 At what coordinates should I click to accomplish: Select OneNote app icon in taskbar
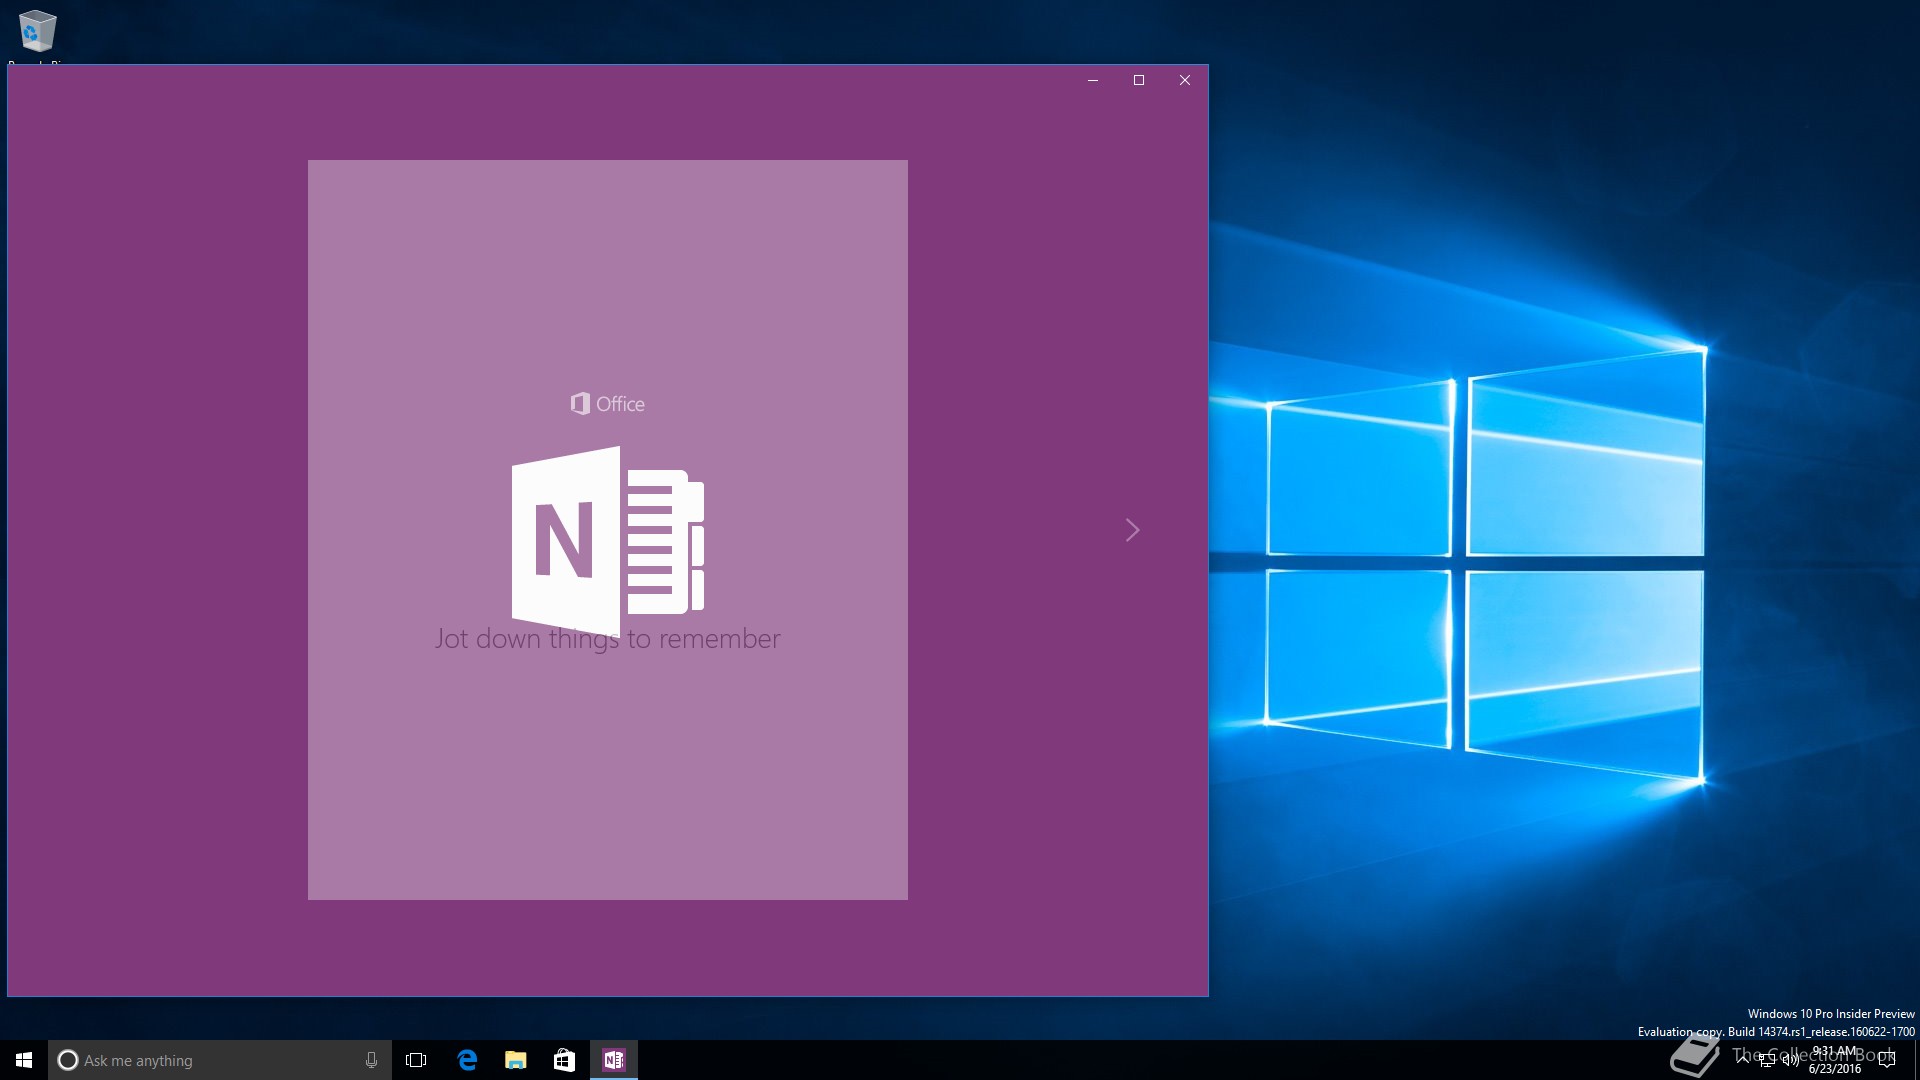(x=613, y=1060)
